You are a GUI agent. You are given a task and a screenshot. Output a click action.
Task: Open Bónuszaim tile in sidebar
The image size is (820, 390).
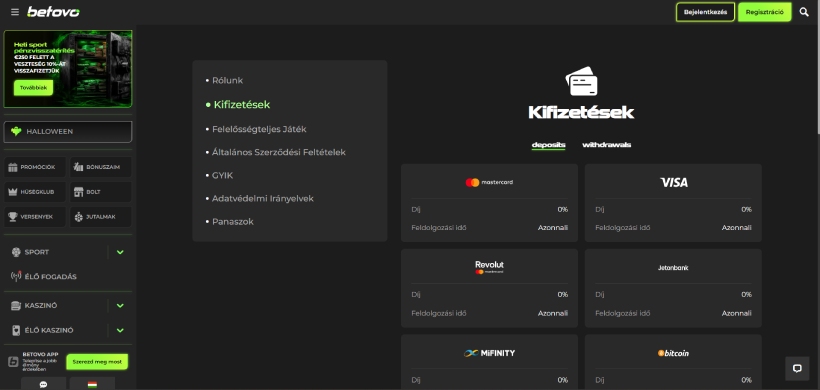(x=101, y=167)
